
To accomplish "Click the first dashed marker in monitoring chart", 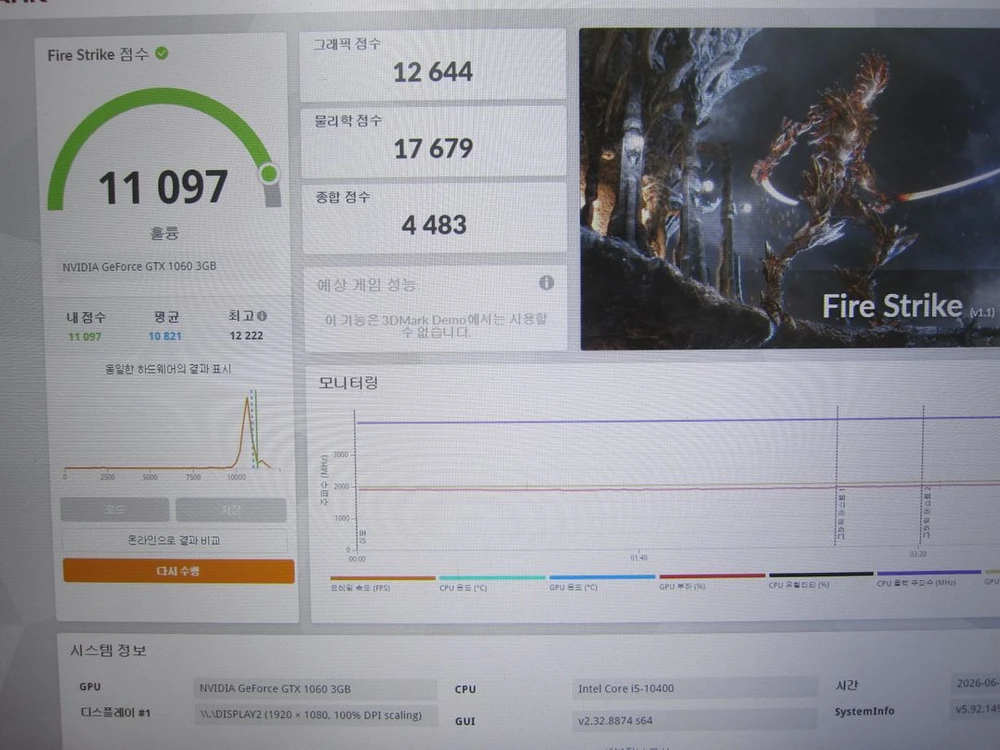I will (x=837, y=475).
